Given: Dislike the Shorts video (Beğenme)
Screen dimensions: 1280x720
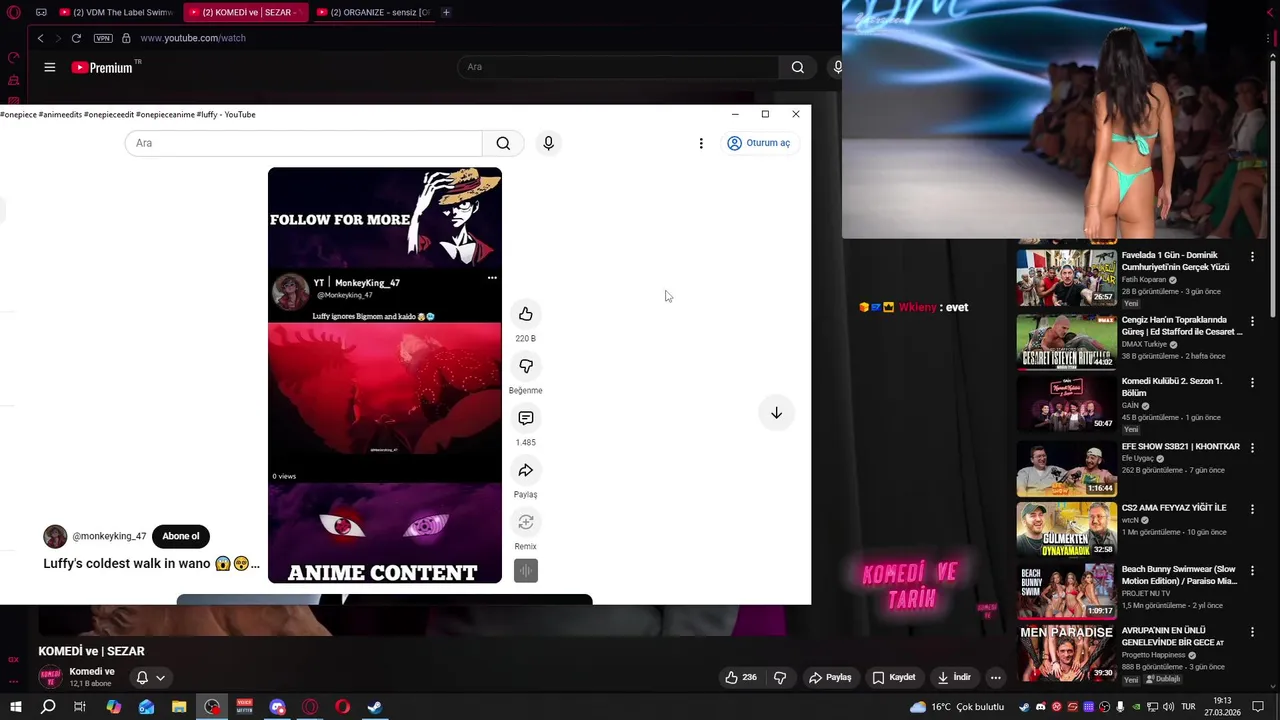Looking at the screenshot, I should pyautogui.click(x=525, y=366).
